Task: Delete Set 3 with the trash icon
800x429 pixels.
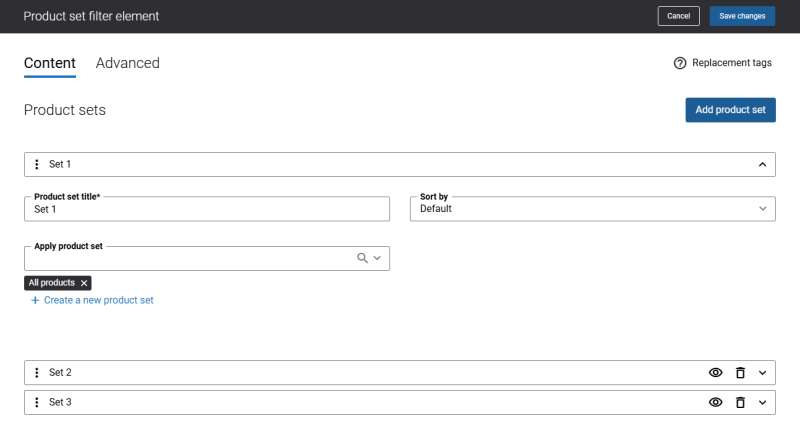Action: coord(740,402)
